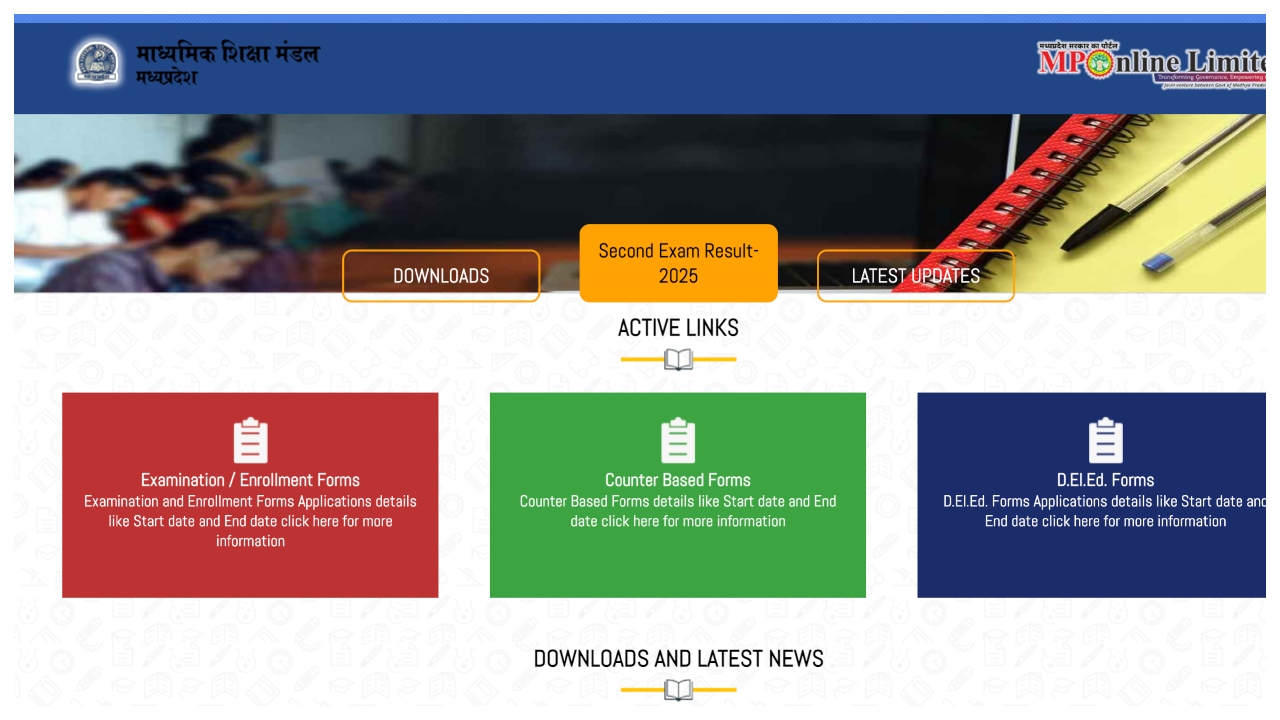Open the D.El.Ed. Forms title link
1280x720 pixels.
(1105, 480)
